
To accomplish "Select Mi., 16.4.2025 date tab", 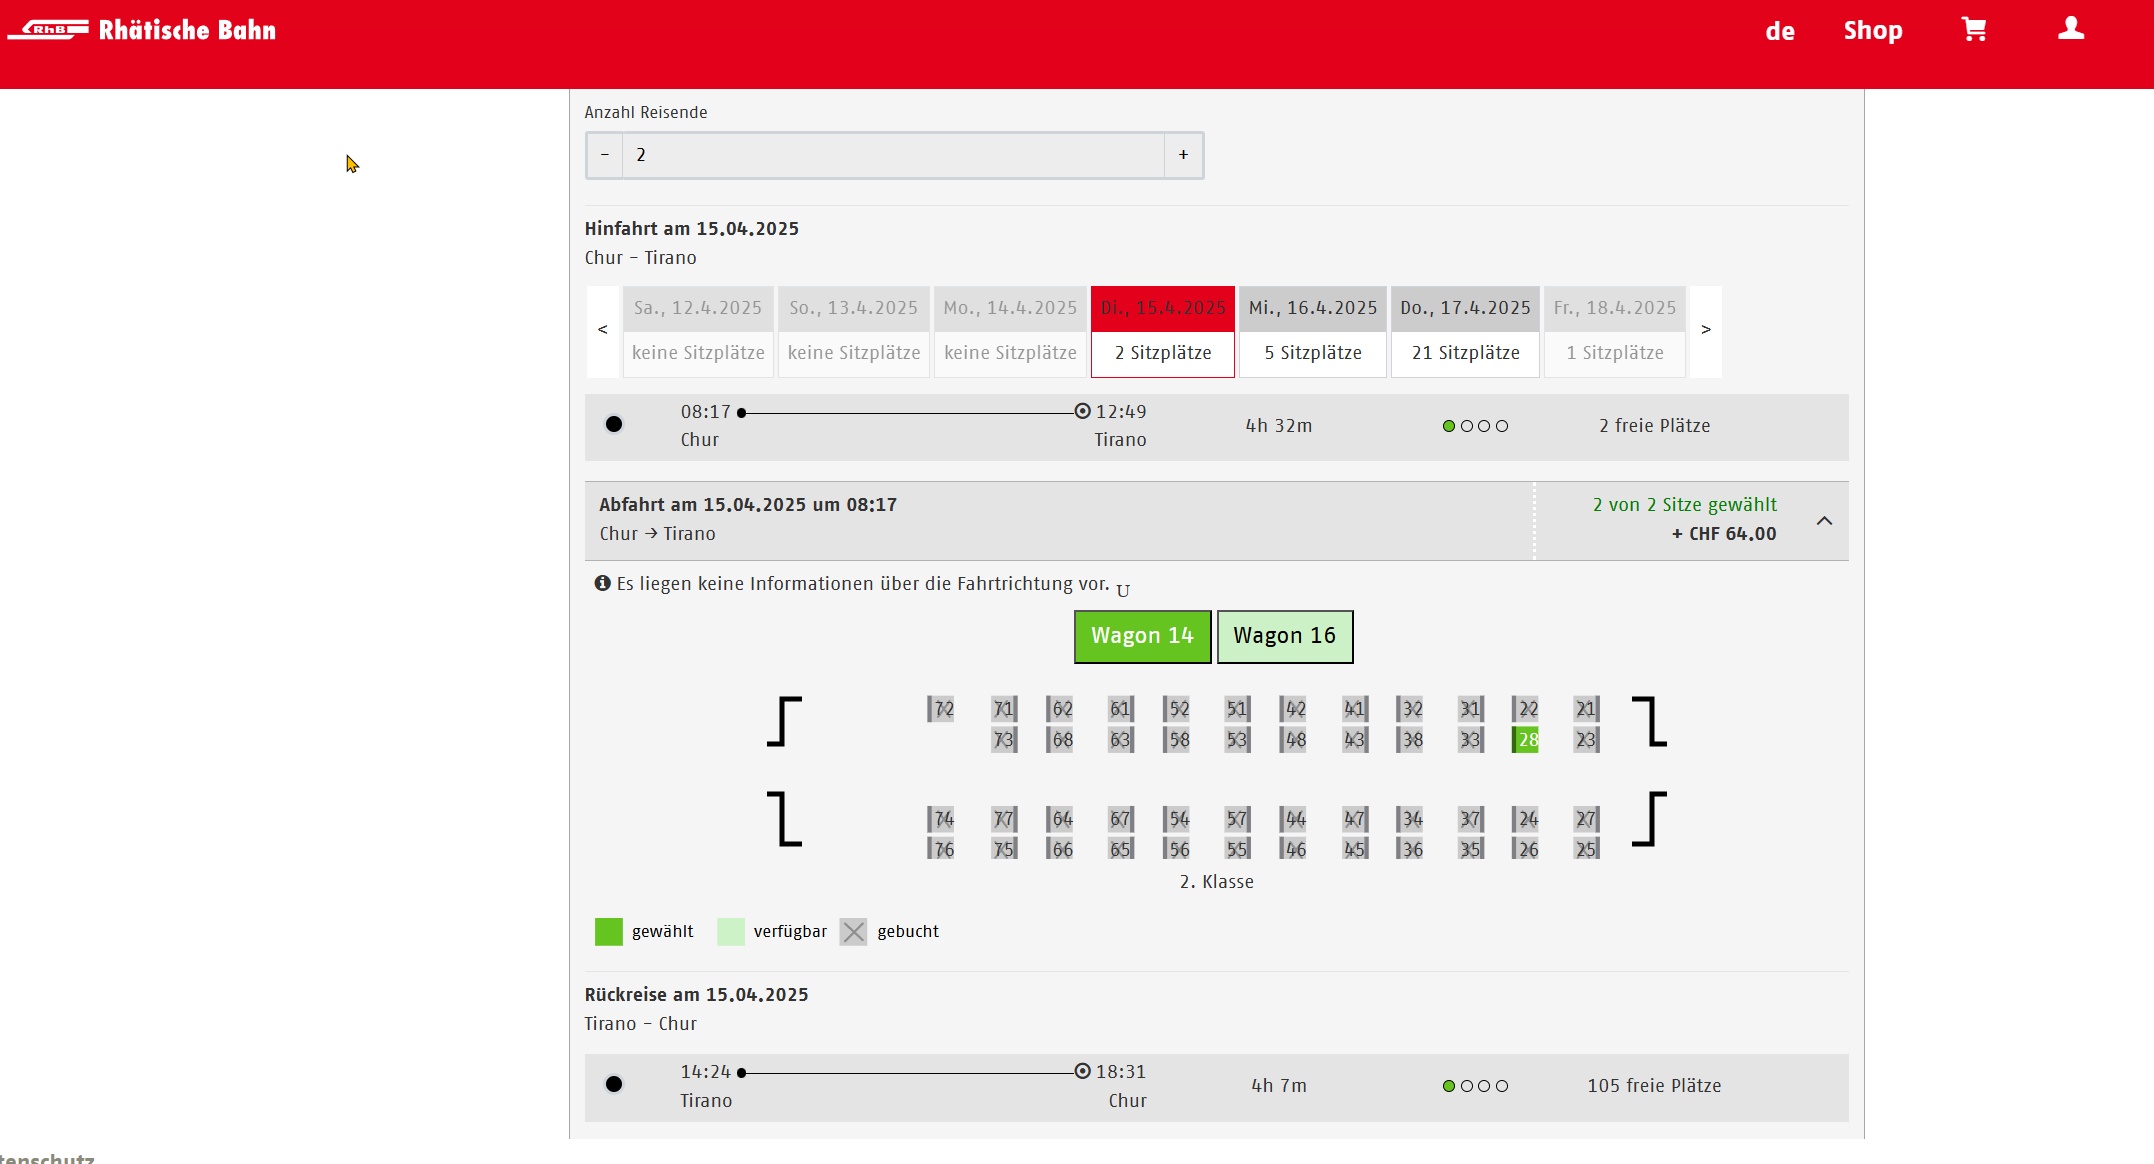I will pos(1312,330).
